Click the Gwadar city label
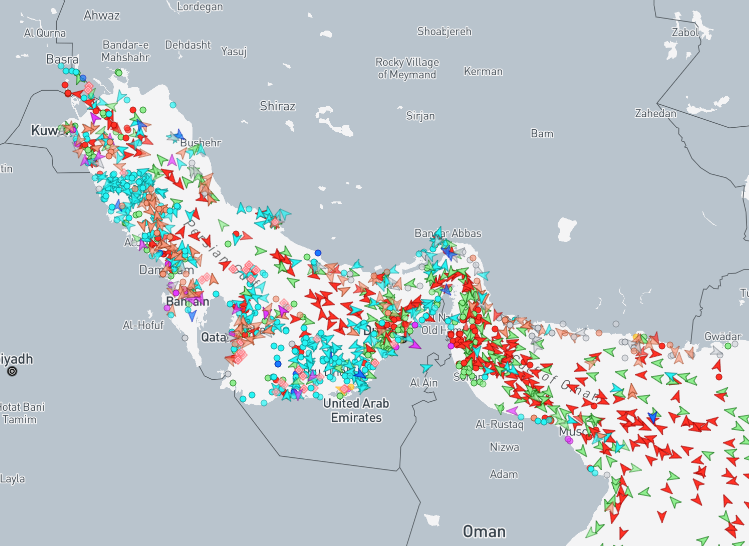 click(723, 336)
